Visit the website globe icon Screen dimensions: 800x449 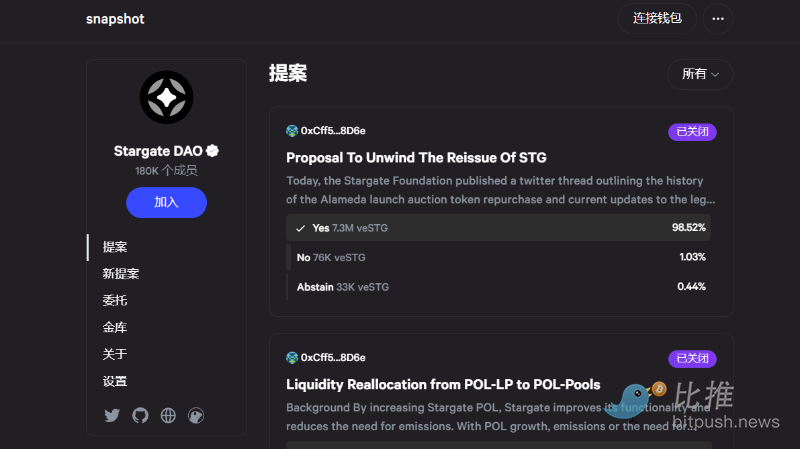click(x=168, y=415)
